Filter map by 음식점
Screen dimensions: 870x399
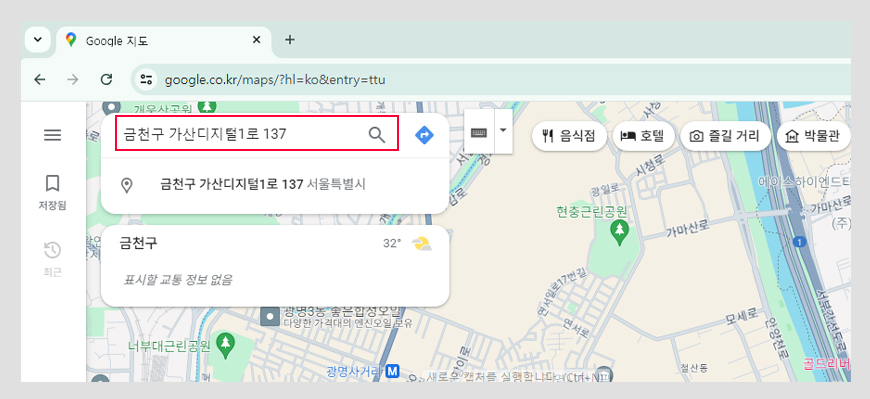pyautogui.click(x=569, y=136)
